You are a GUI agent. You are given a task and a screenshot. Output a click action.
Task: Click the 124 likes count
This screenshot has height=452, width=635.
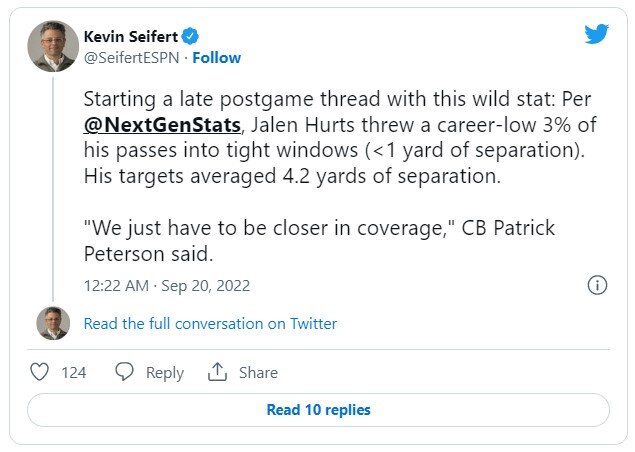coord(74,372)
